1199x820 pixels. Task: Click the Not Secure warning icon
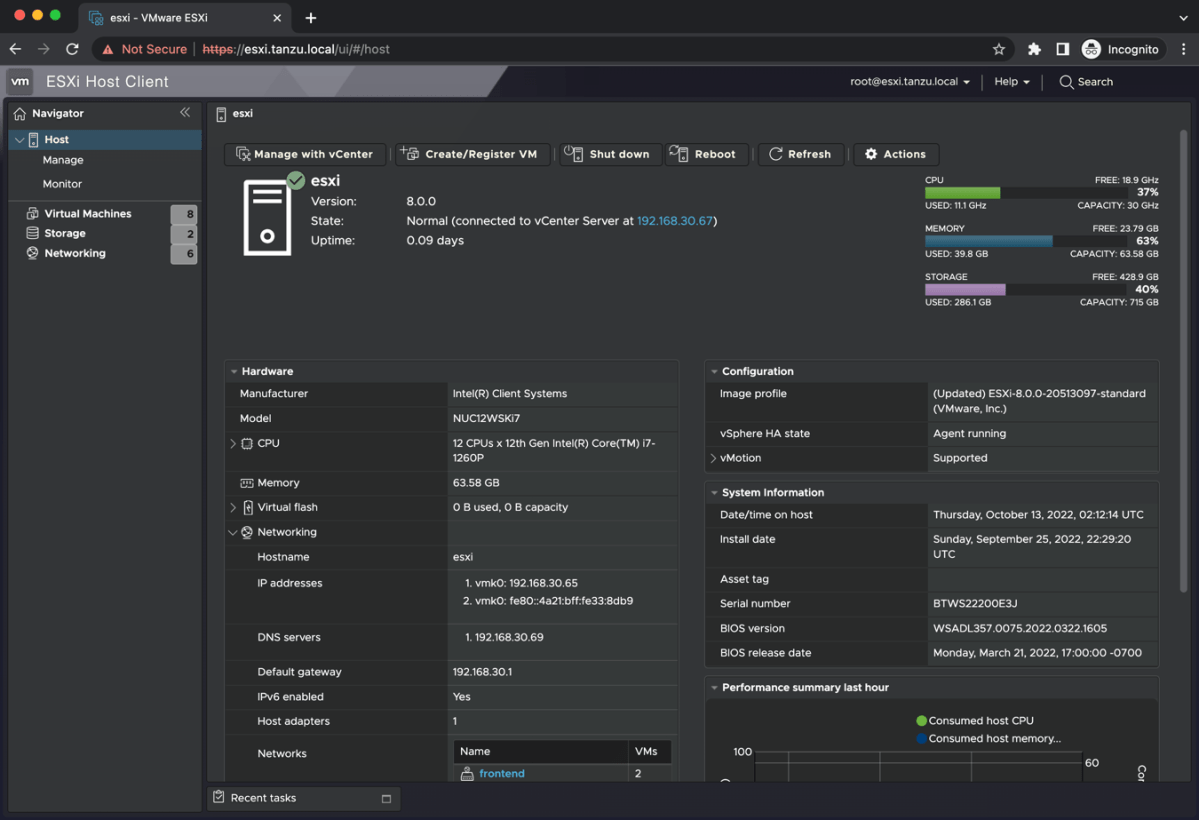[x=108, y=49]
